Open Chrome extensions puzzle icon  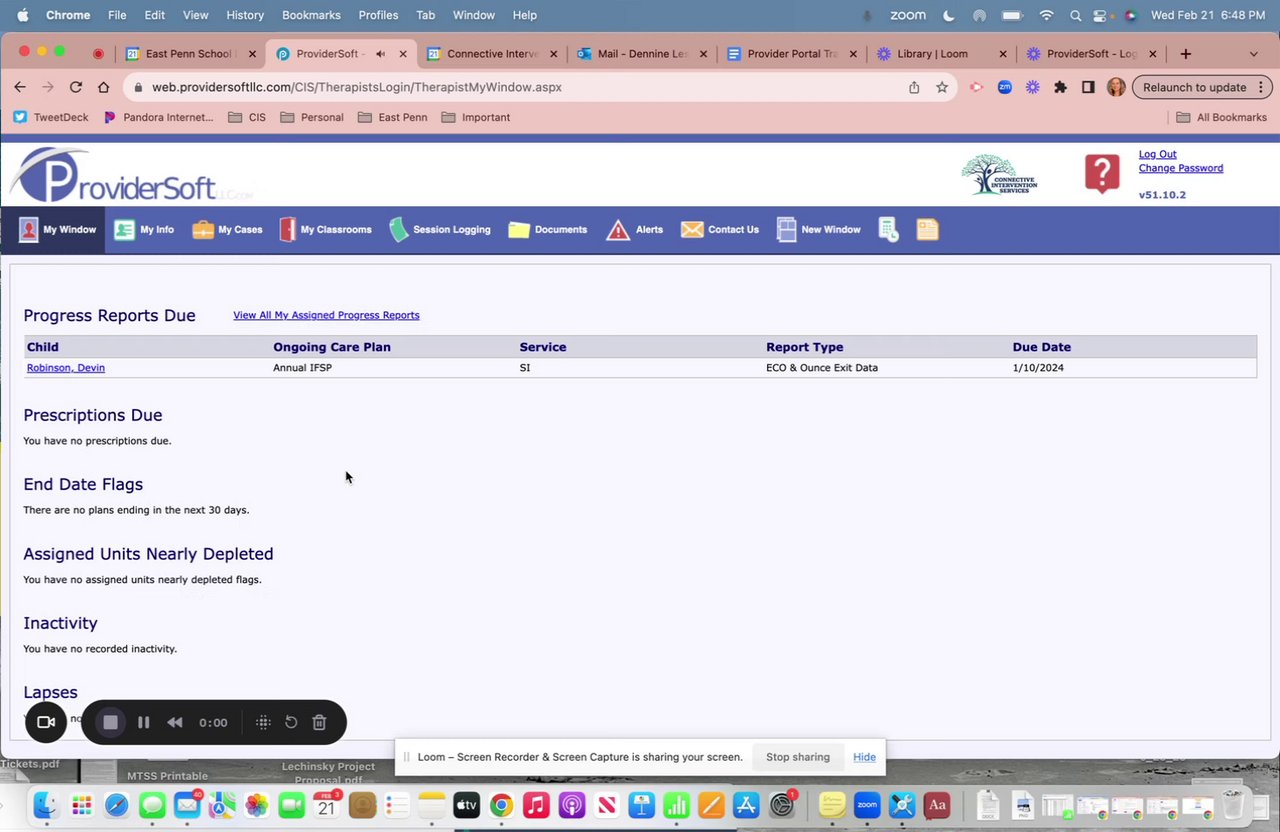(1061, 88)
